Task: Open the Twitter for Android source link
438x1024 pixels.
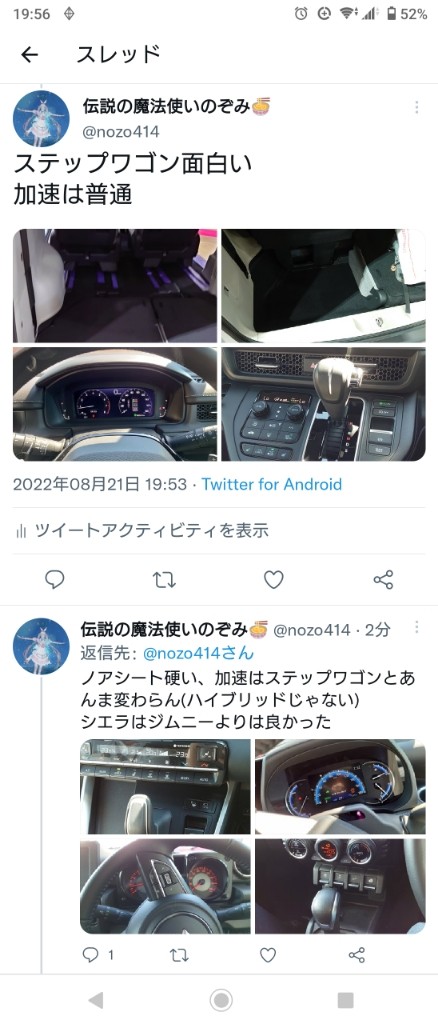Action: [x=272, y=485]
